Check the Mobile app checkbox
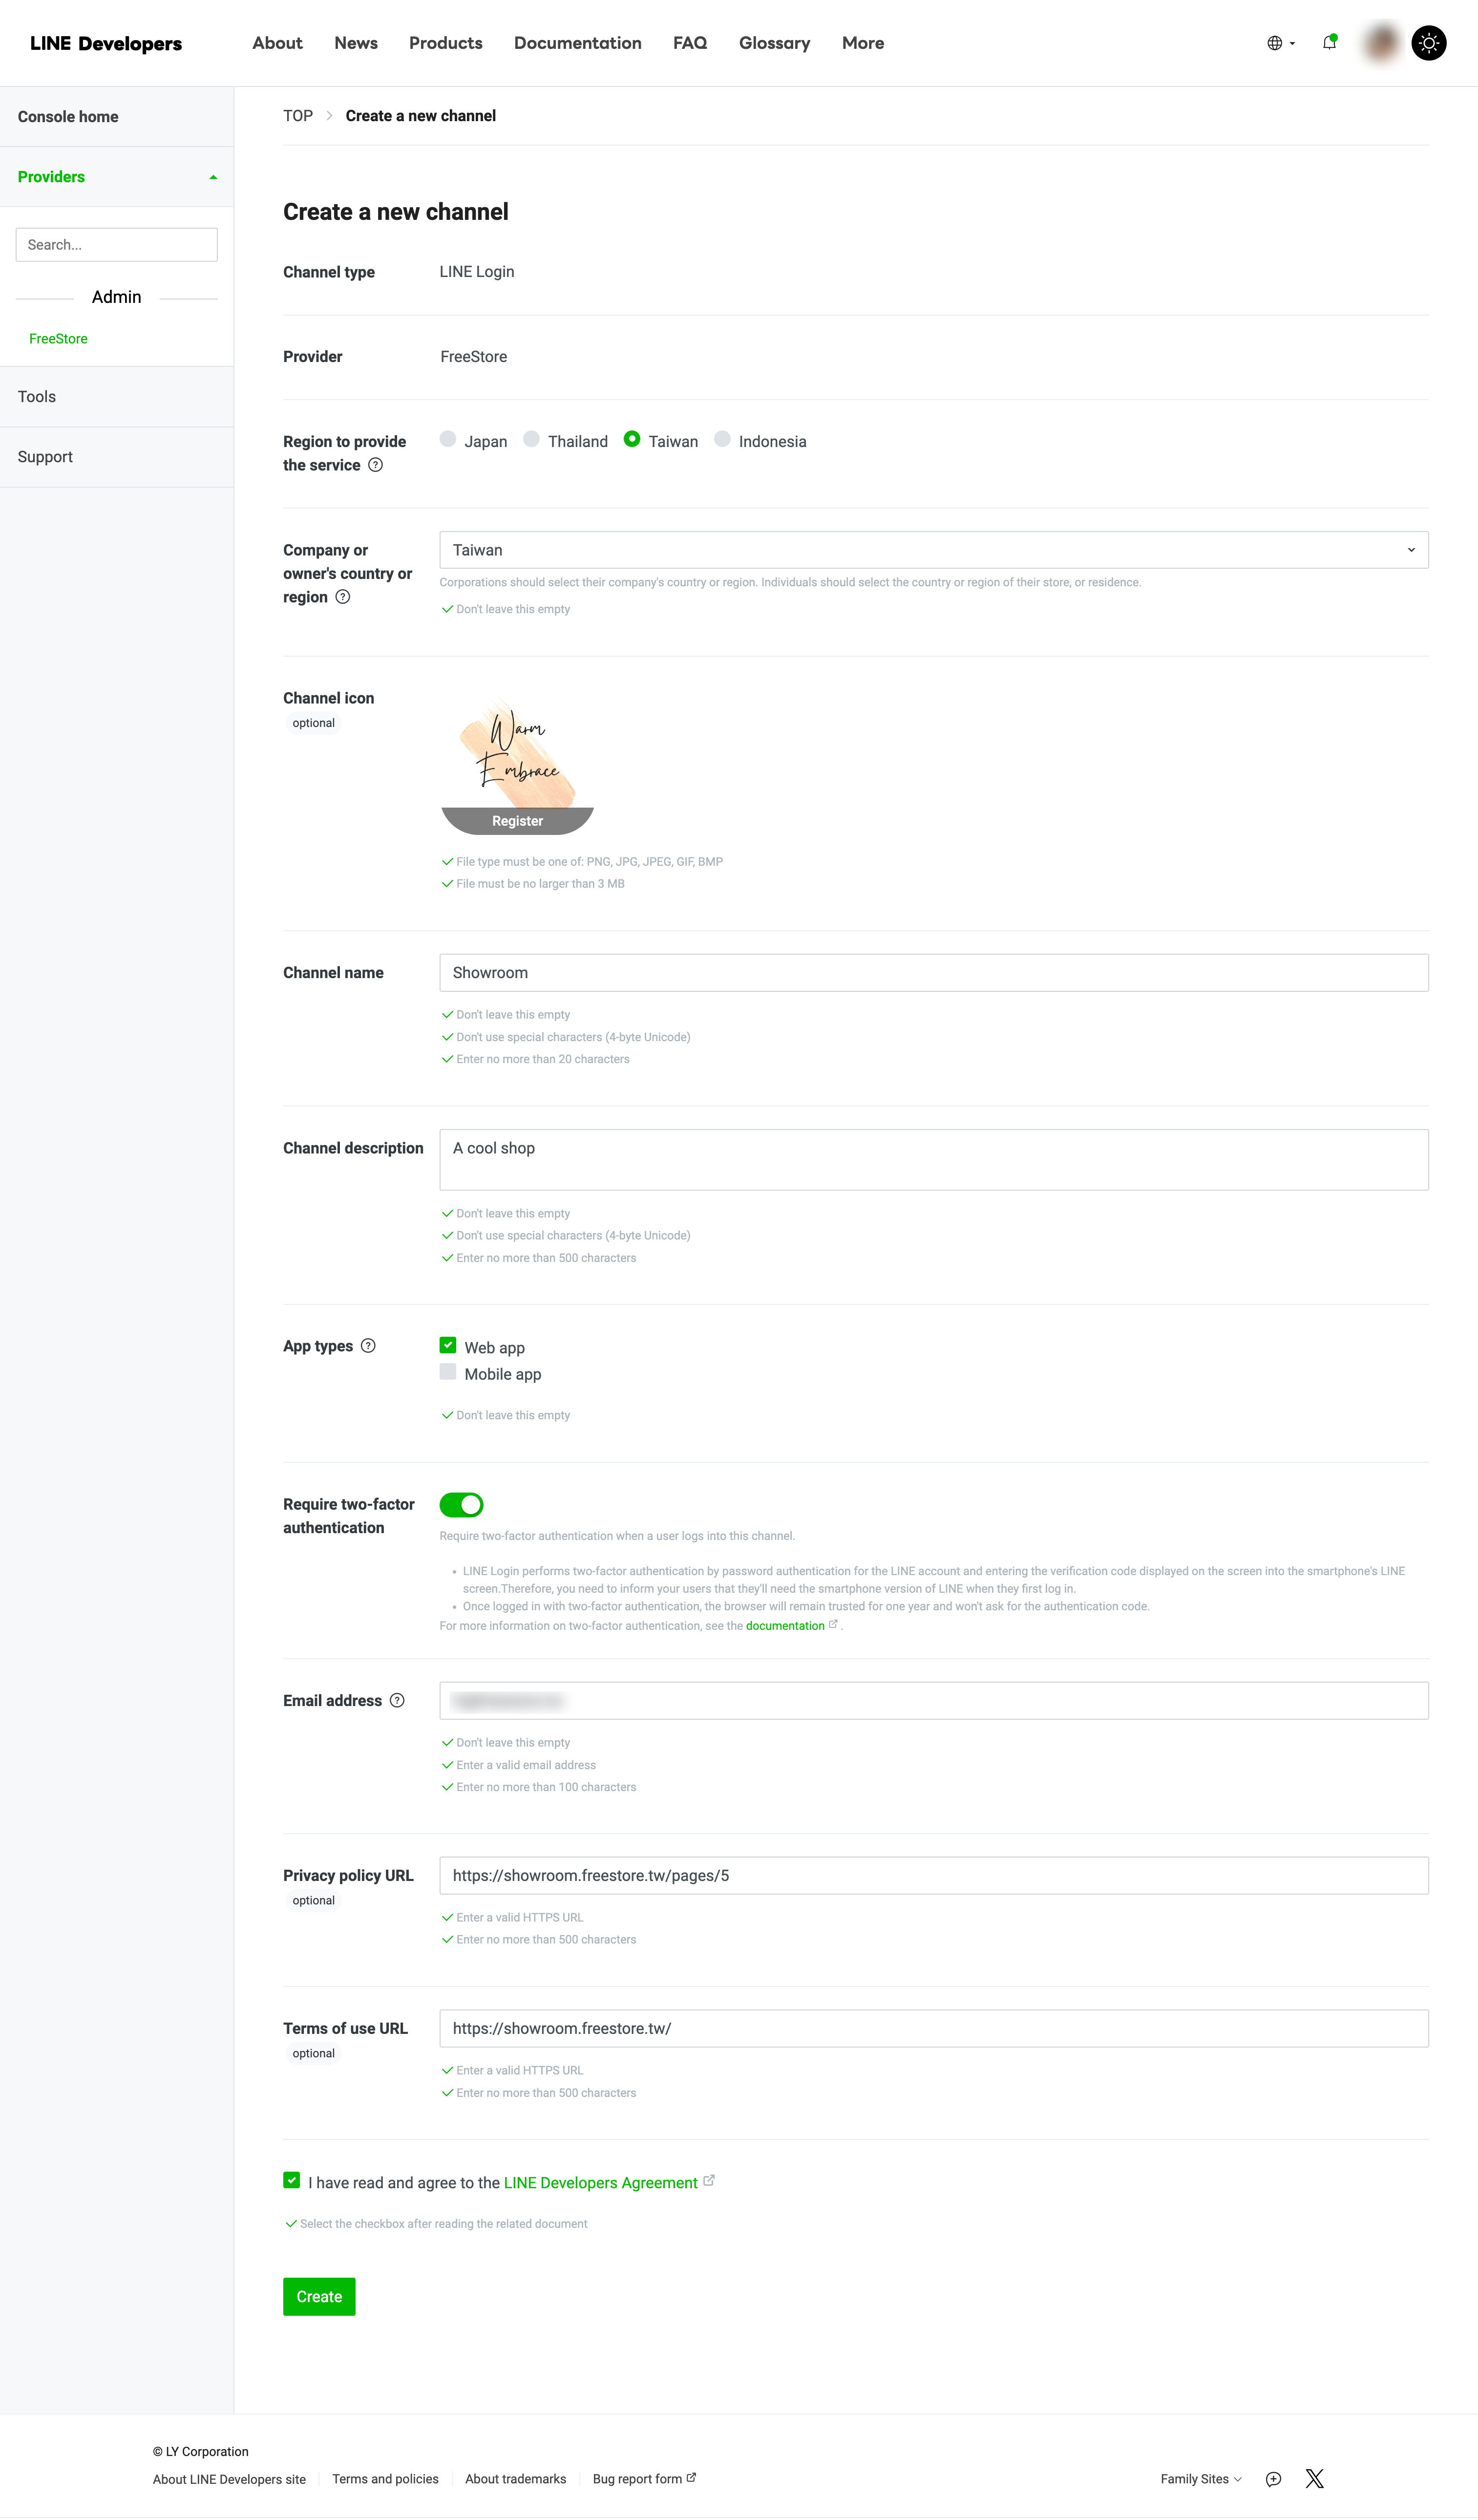 [448, 1372]
